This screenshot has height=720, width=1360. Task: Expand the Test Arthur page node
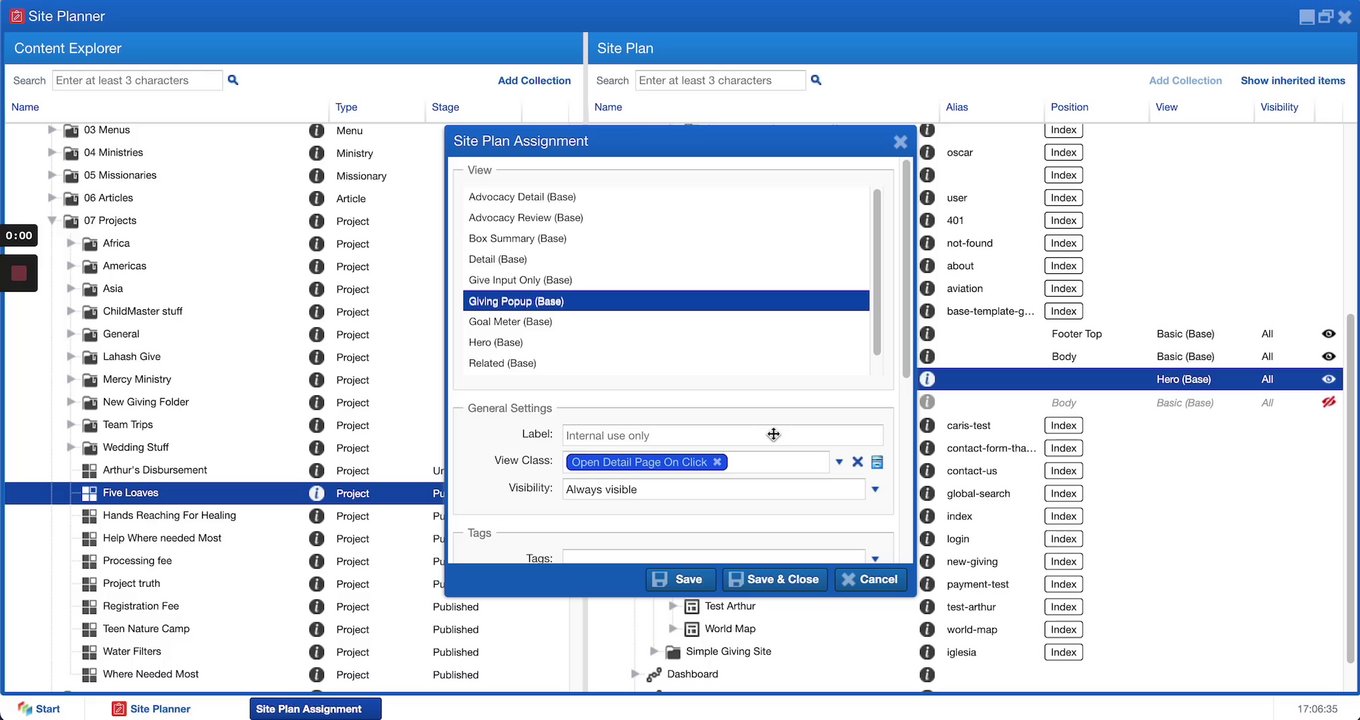672,606
